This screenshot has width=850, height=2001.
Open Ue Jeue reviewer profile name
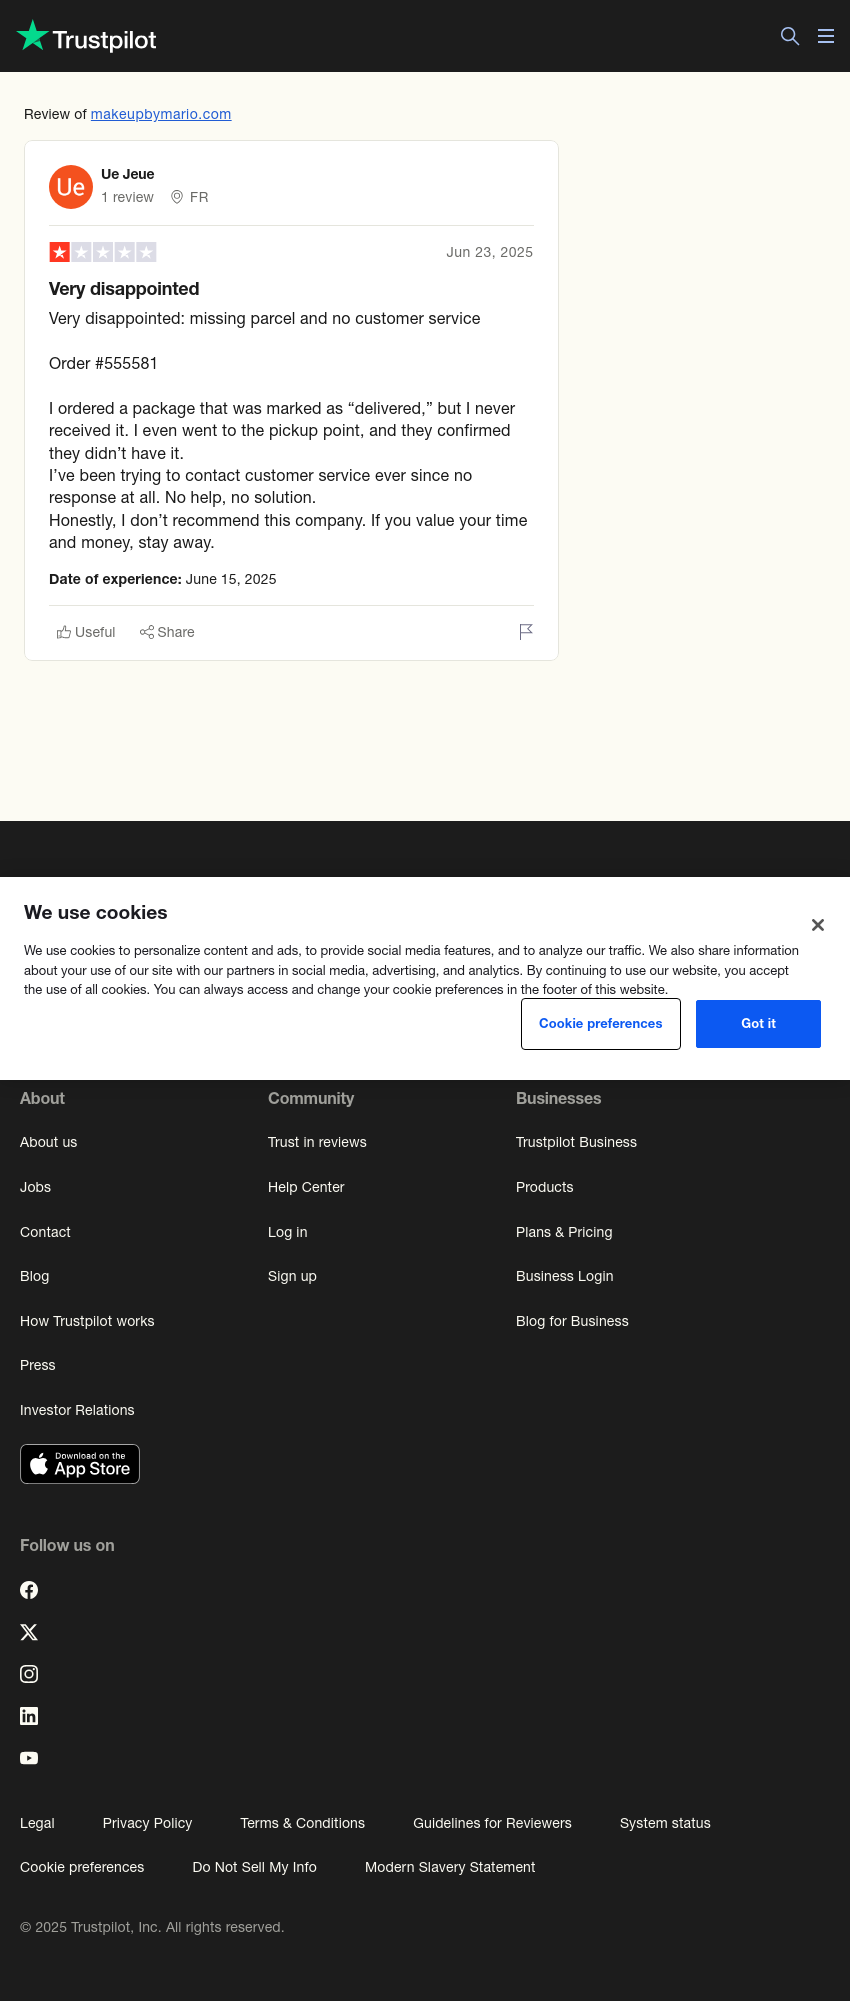coord(128,174)
